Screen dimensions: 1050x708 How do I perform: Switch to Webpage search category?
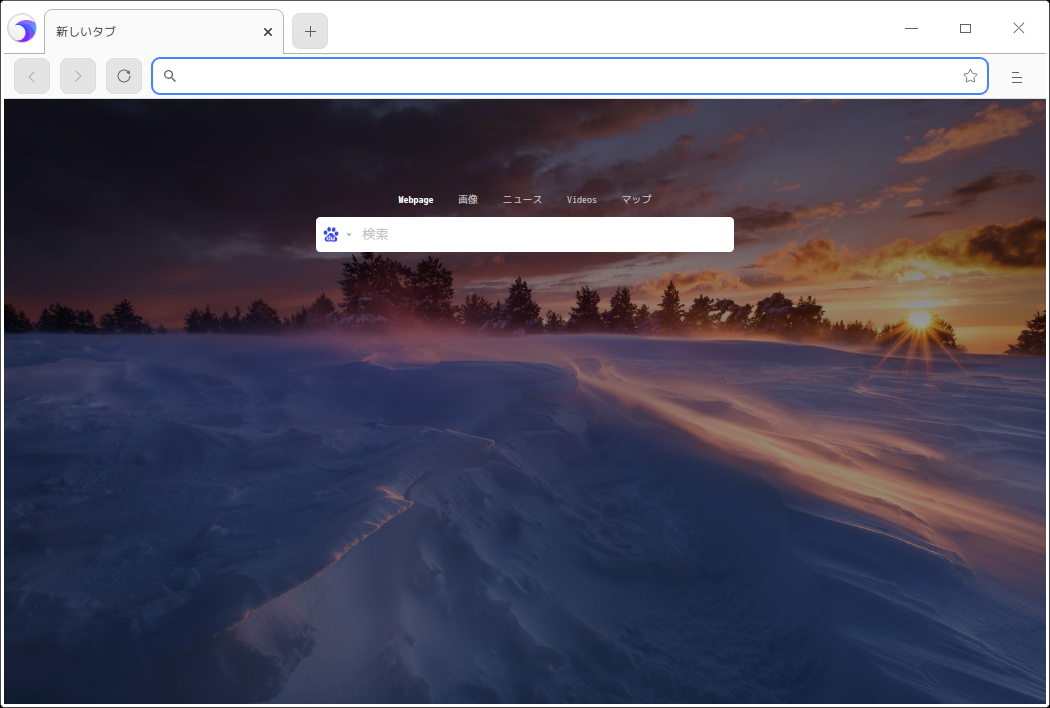(x=416, y=200)
